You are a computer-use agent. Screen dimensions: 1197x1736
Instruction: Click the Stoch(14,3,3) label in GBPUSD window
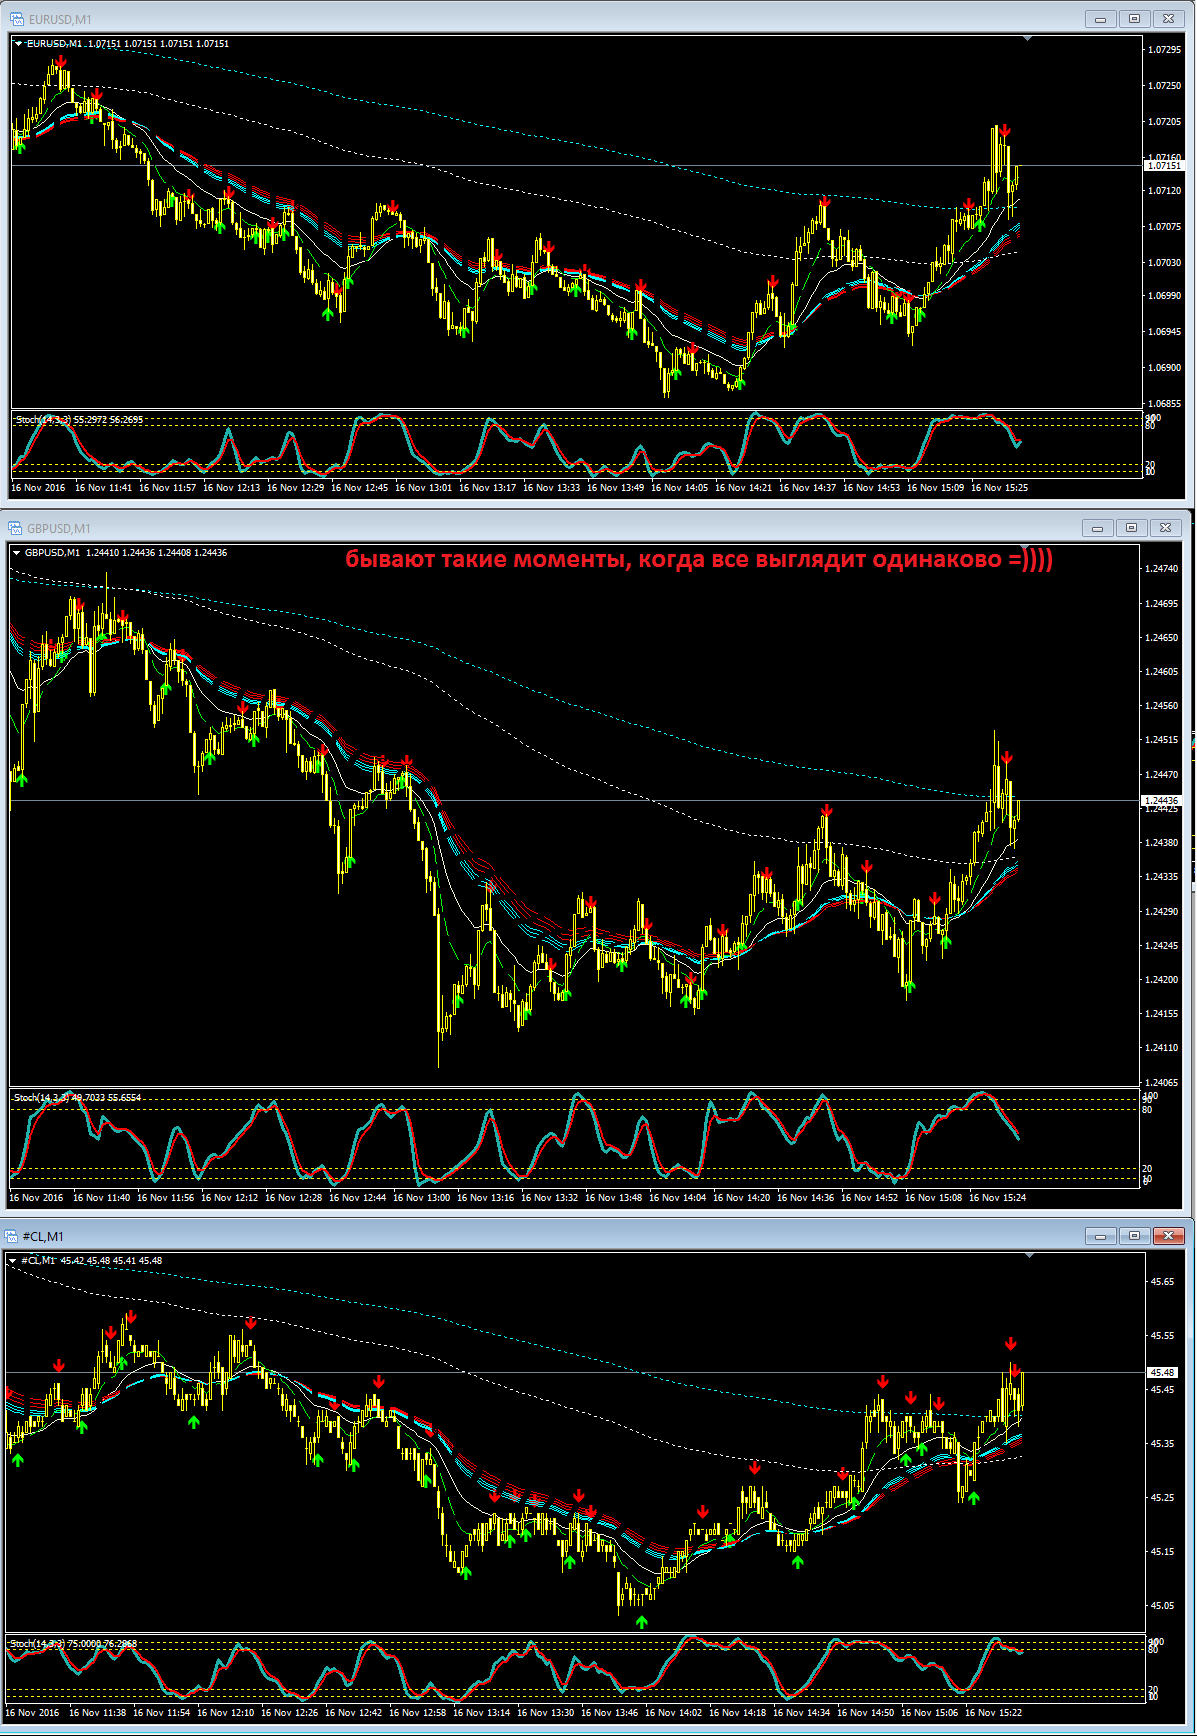point(41,1098)
